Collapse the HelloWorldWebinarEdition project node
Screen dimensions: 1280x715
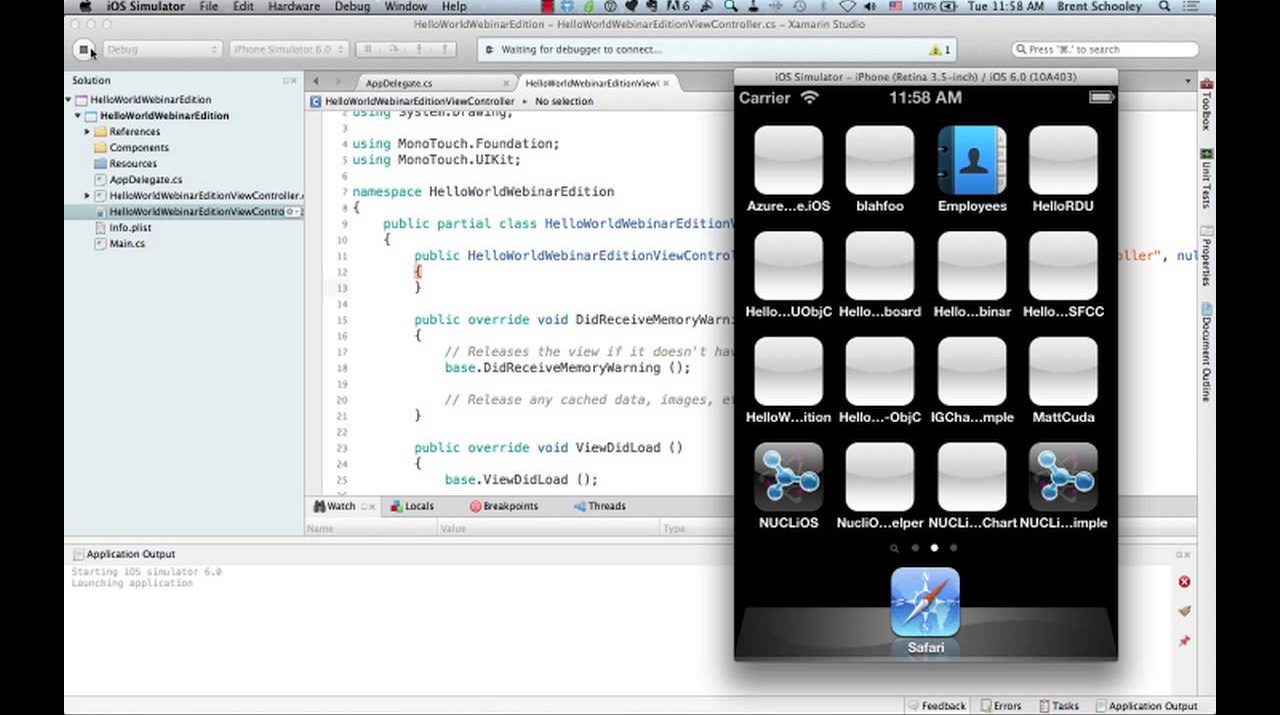[x=78, y=116]
